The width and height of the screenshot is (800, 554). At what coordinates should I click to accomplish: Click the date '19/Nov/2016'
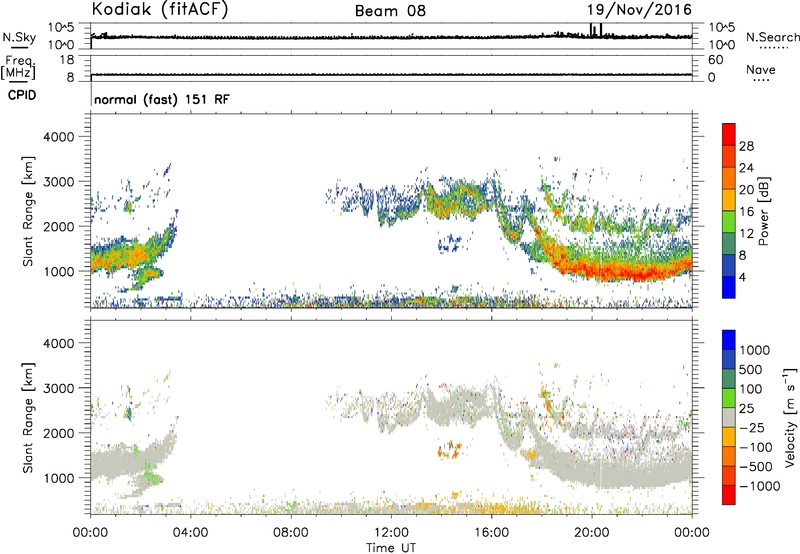tap(639, 10)
